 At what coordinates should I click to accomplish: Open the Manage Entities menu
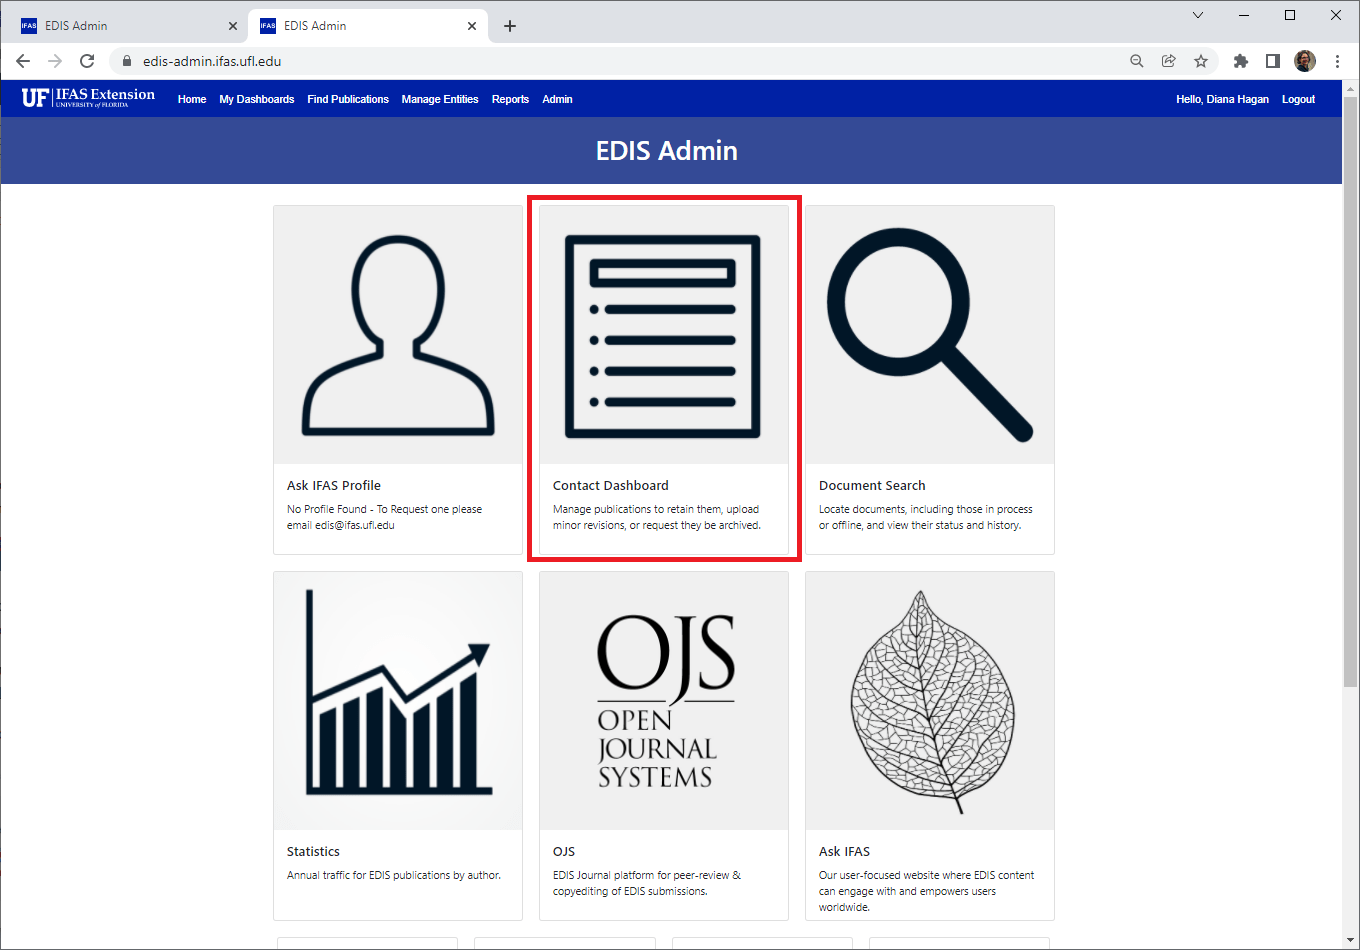pos(440,99)
